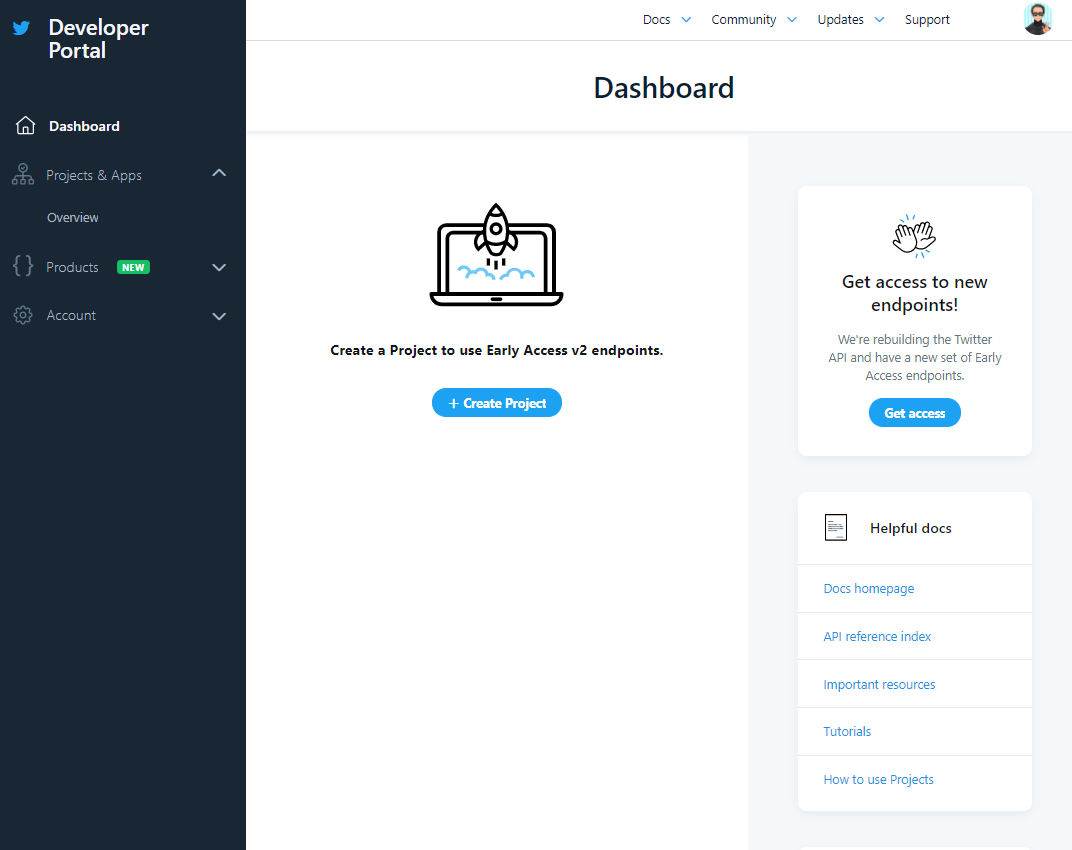Click the Projects & Apps hierarchy icon

point(23,174)
